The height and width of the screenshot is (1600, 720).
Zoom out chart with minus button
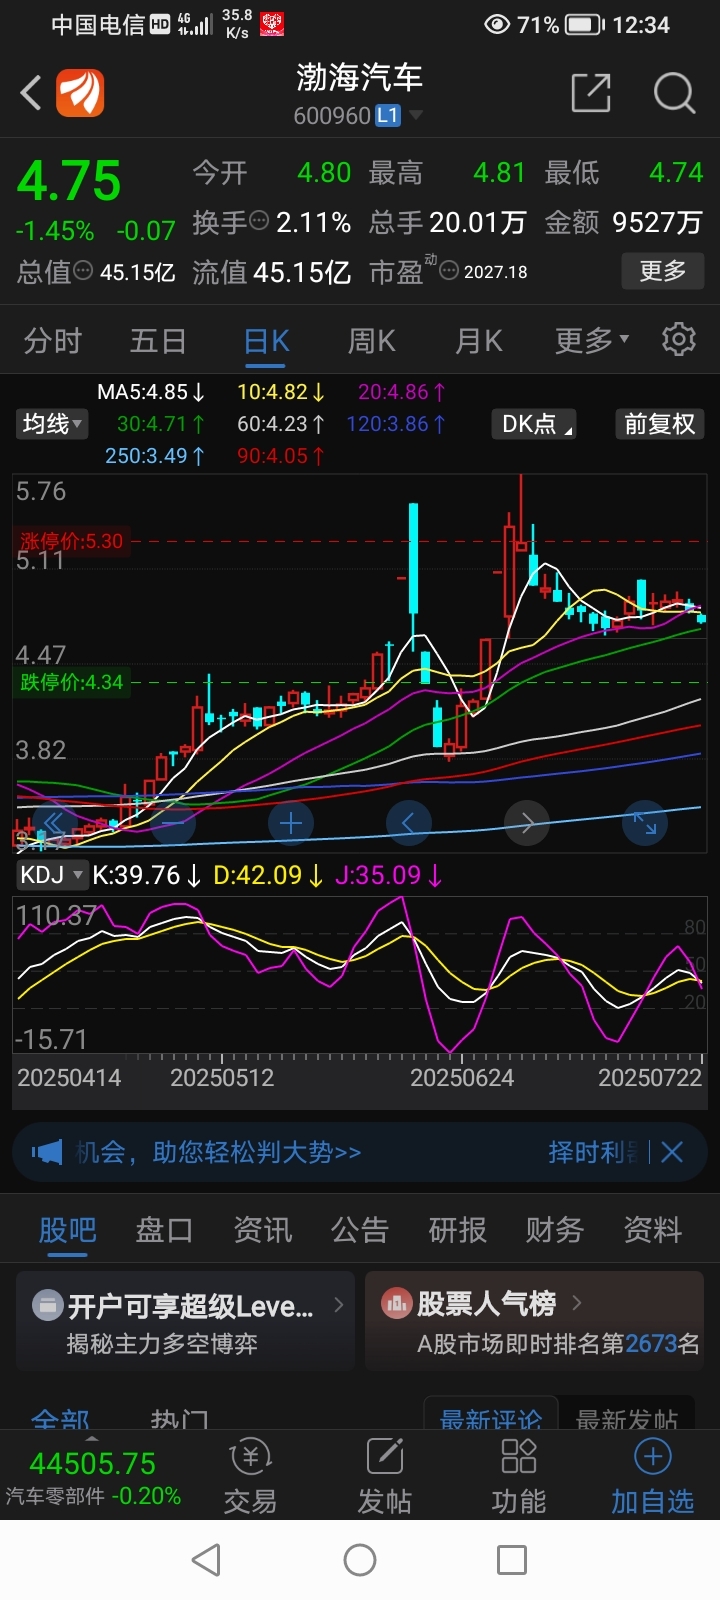[173, 824]
